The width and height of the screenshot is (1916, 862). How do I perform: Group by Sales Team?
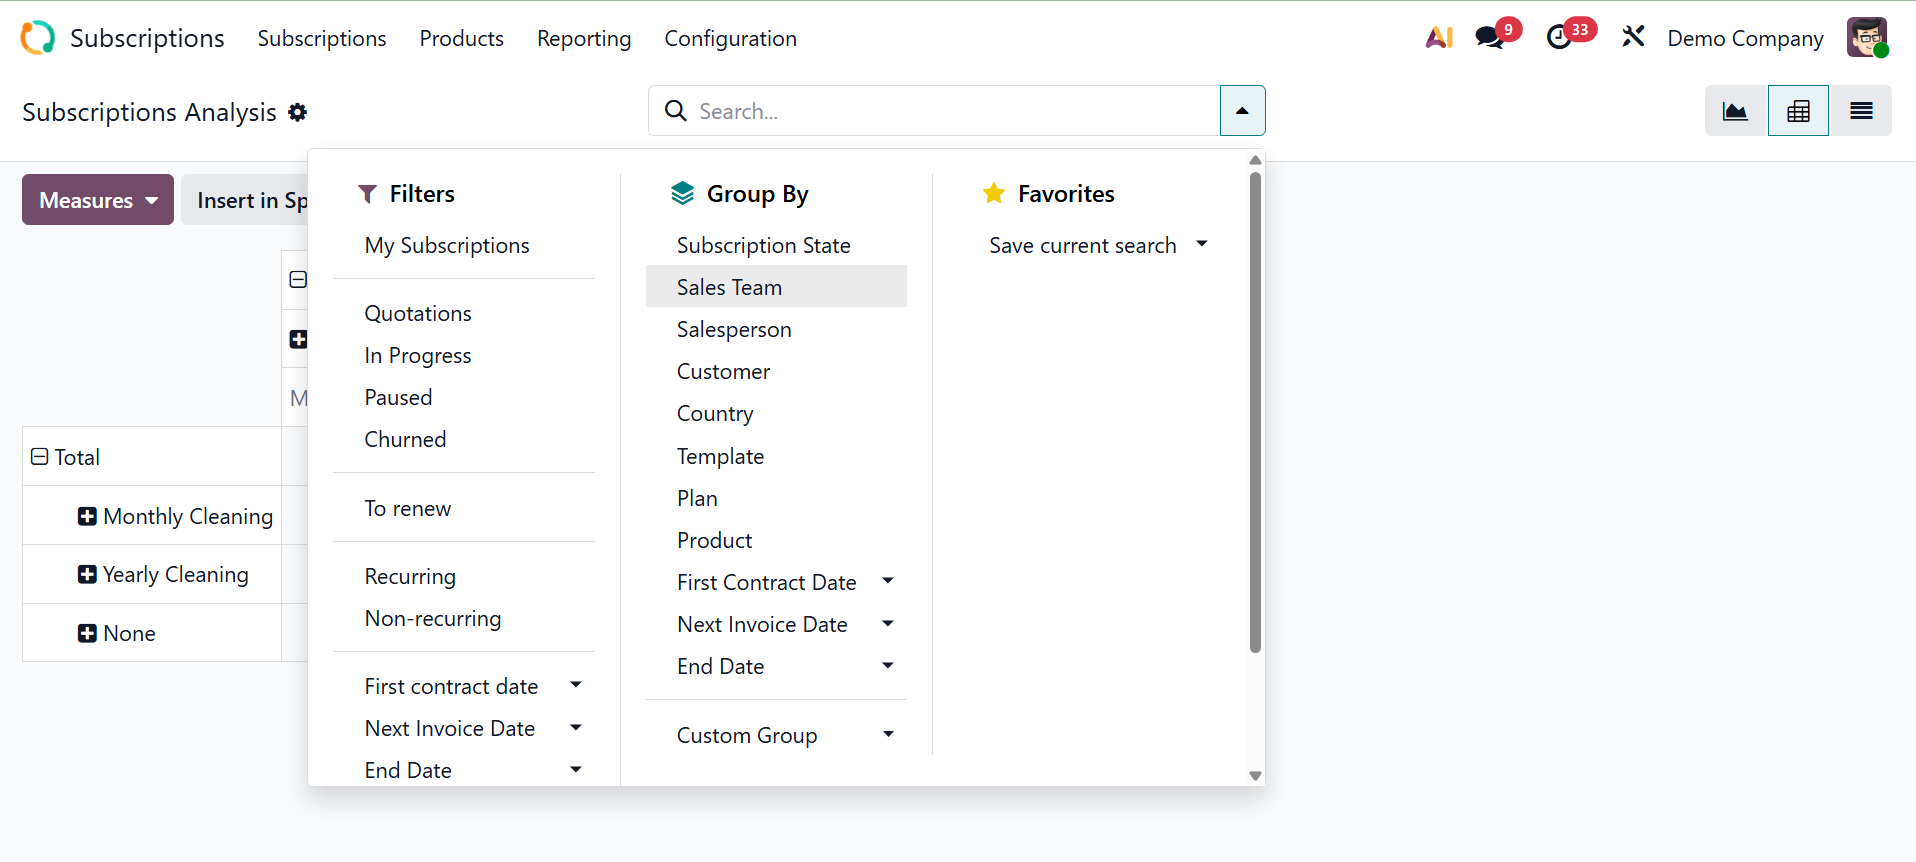729,288
